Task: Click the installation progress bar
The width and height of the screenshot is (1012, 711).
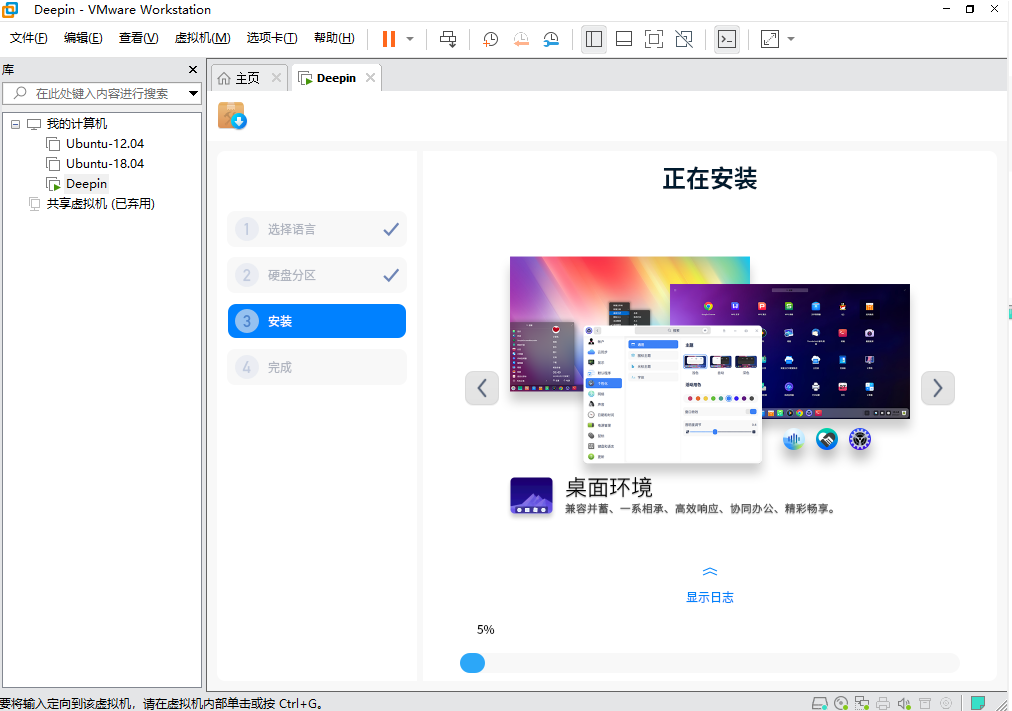Action: tap(709, 663)
